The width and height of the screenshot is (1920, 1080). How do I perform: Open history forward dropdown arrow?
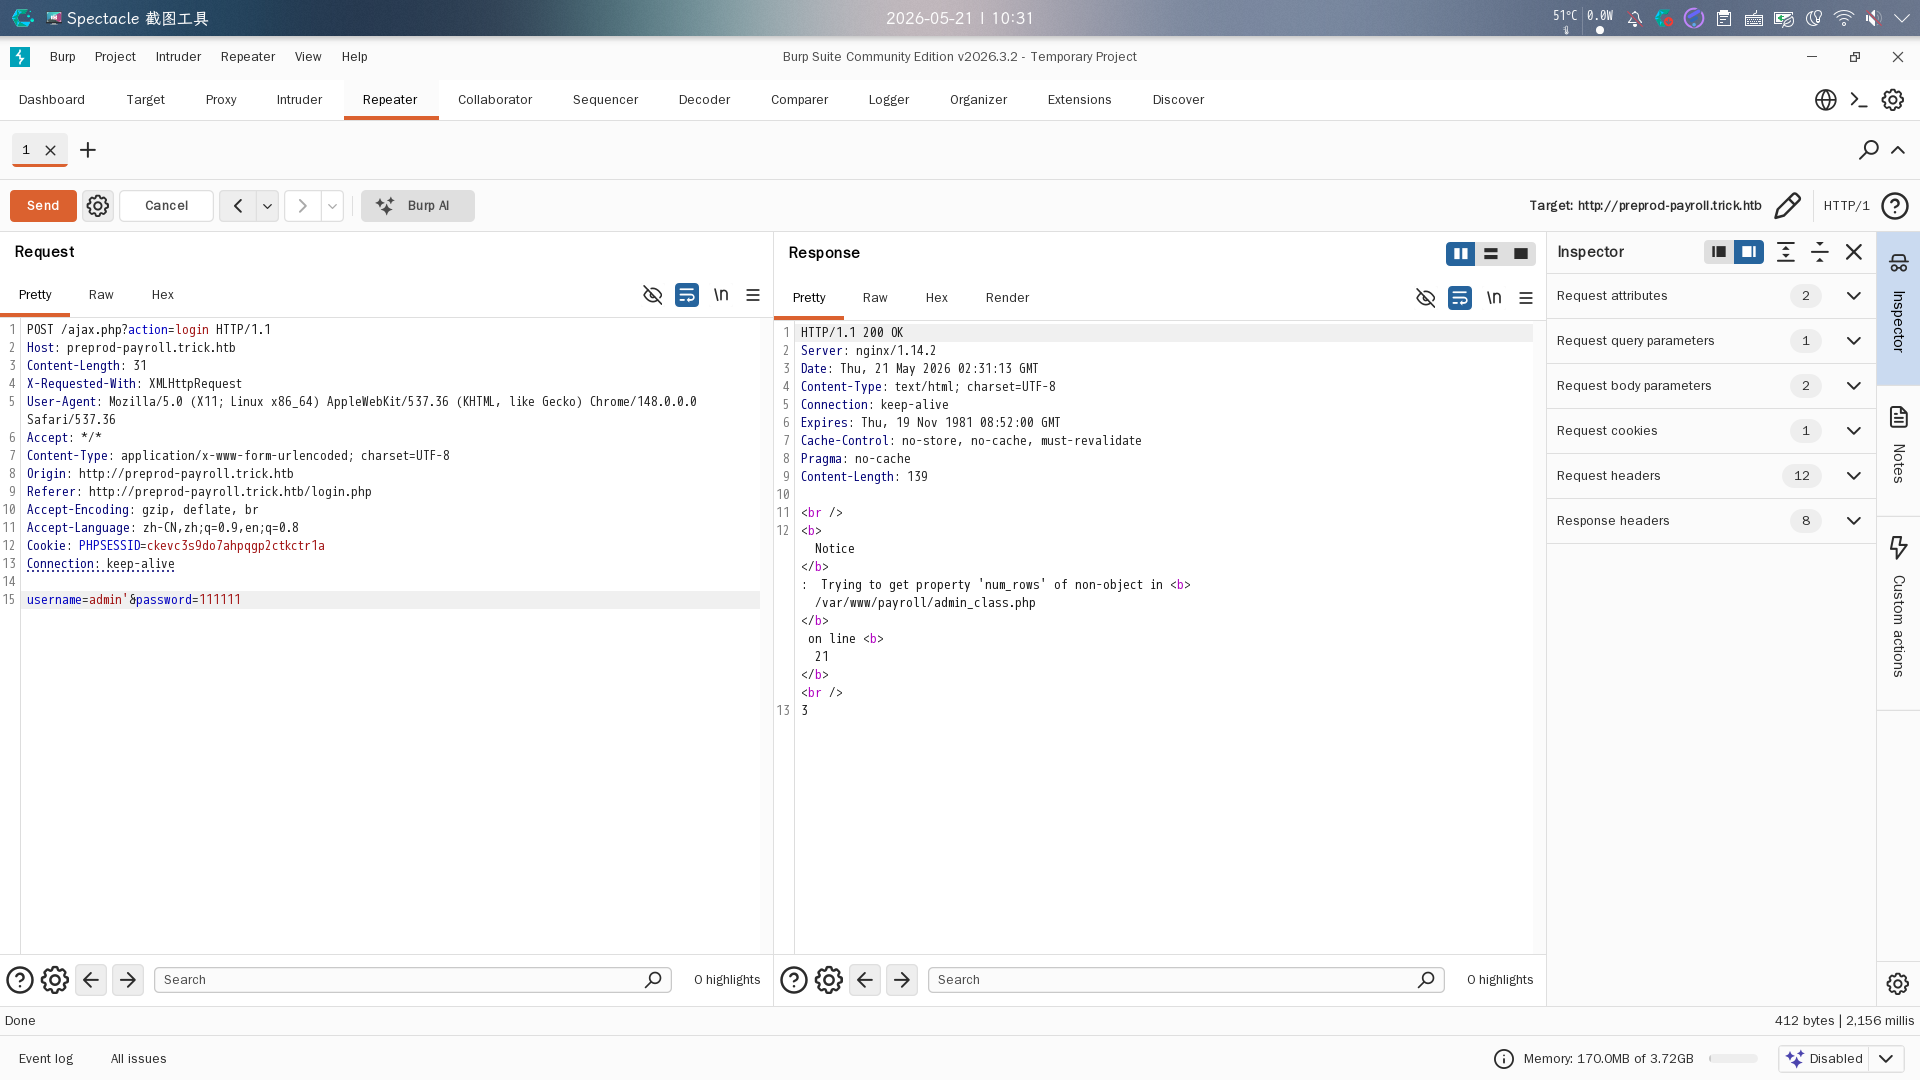point(332,206)
